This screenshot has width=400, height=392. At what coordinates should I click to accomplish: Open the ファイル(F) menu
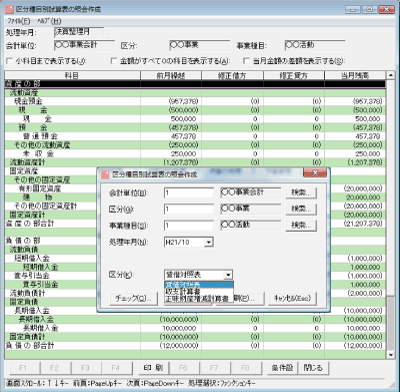(x=19, y=21)
